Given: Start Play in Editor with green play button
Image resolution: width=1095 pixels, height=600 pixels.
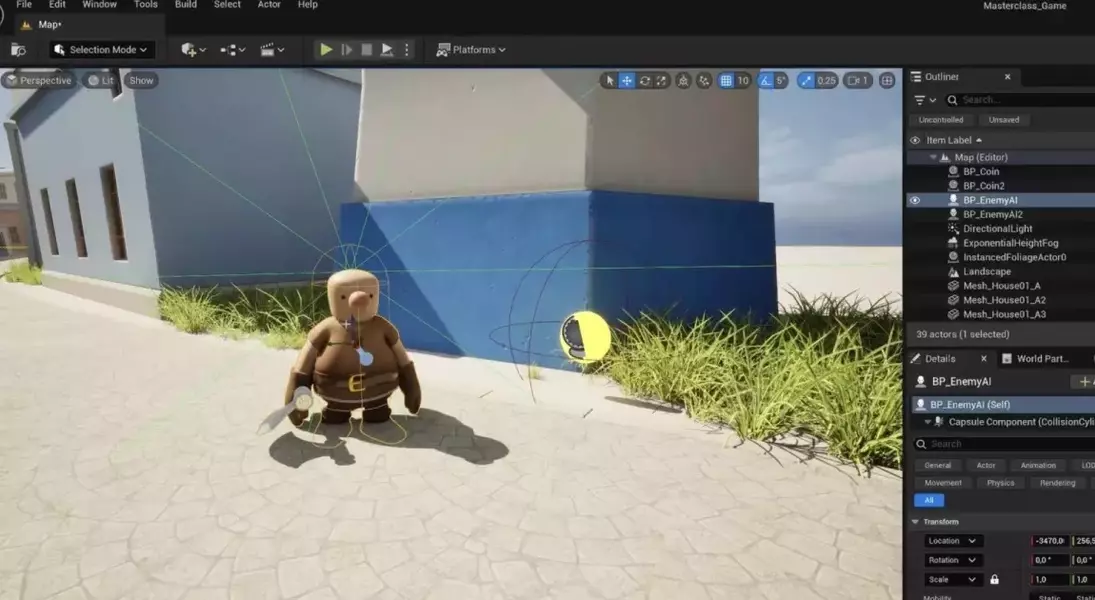Looking at the screenshot, I should click(x=325, y=50).
